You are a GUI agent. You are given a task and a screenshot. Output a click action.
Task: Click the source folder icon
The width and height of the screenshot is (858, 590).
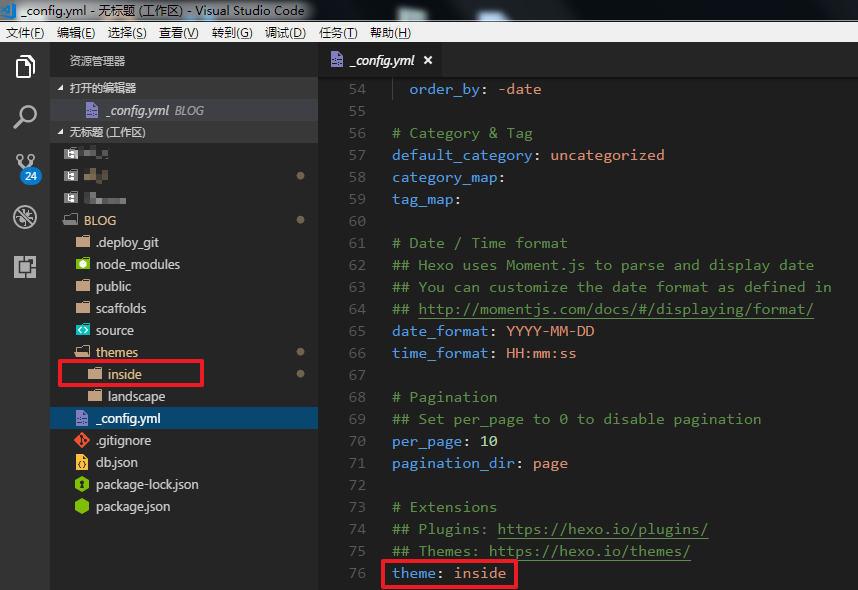coord(83,330)
